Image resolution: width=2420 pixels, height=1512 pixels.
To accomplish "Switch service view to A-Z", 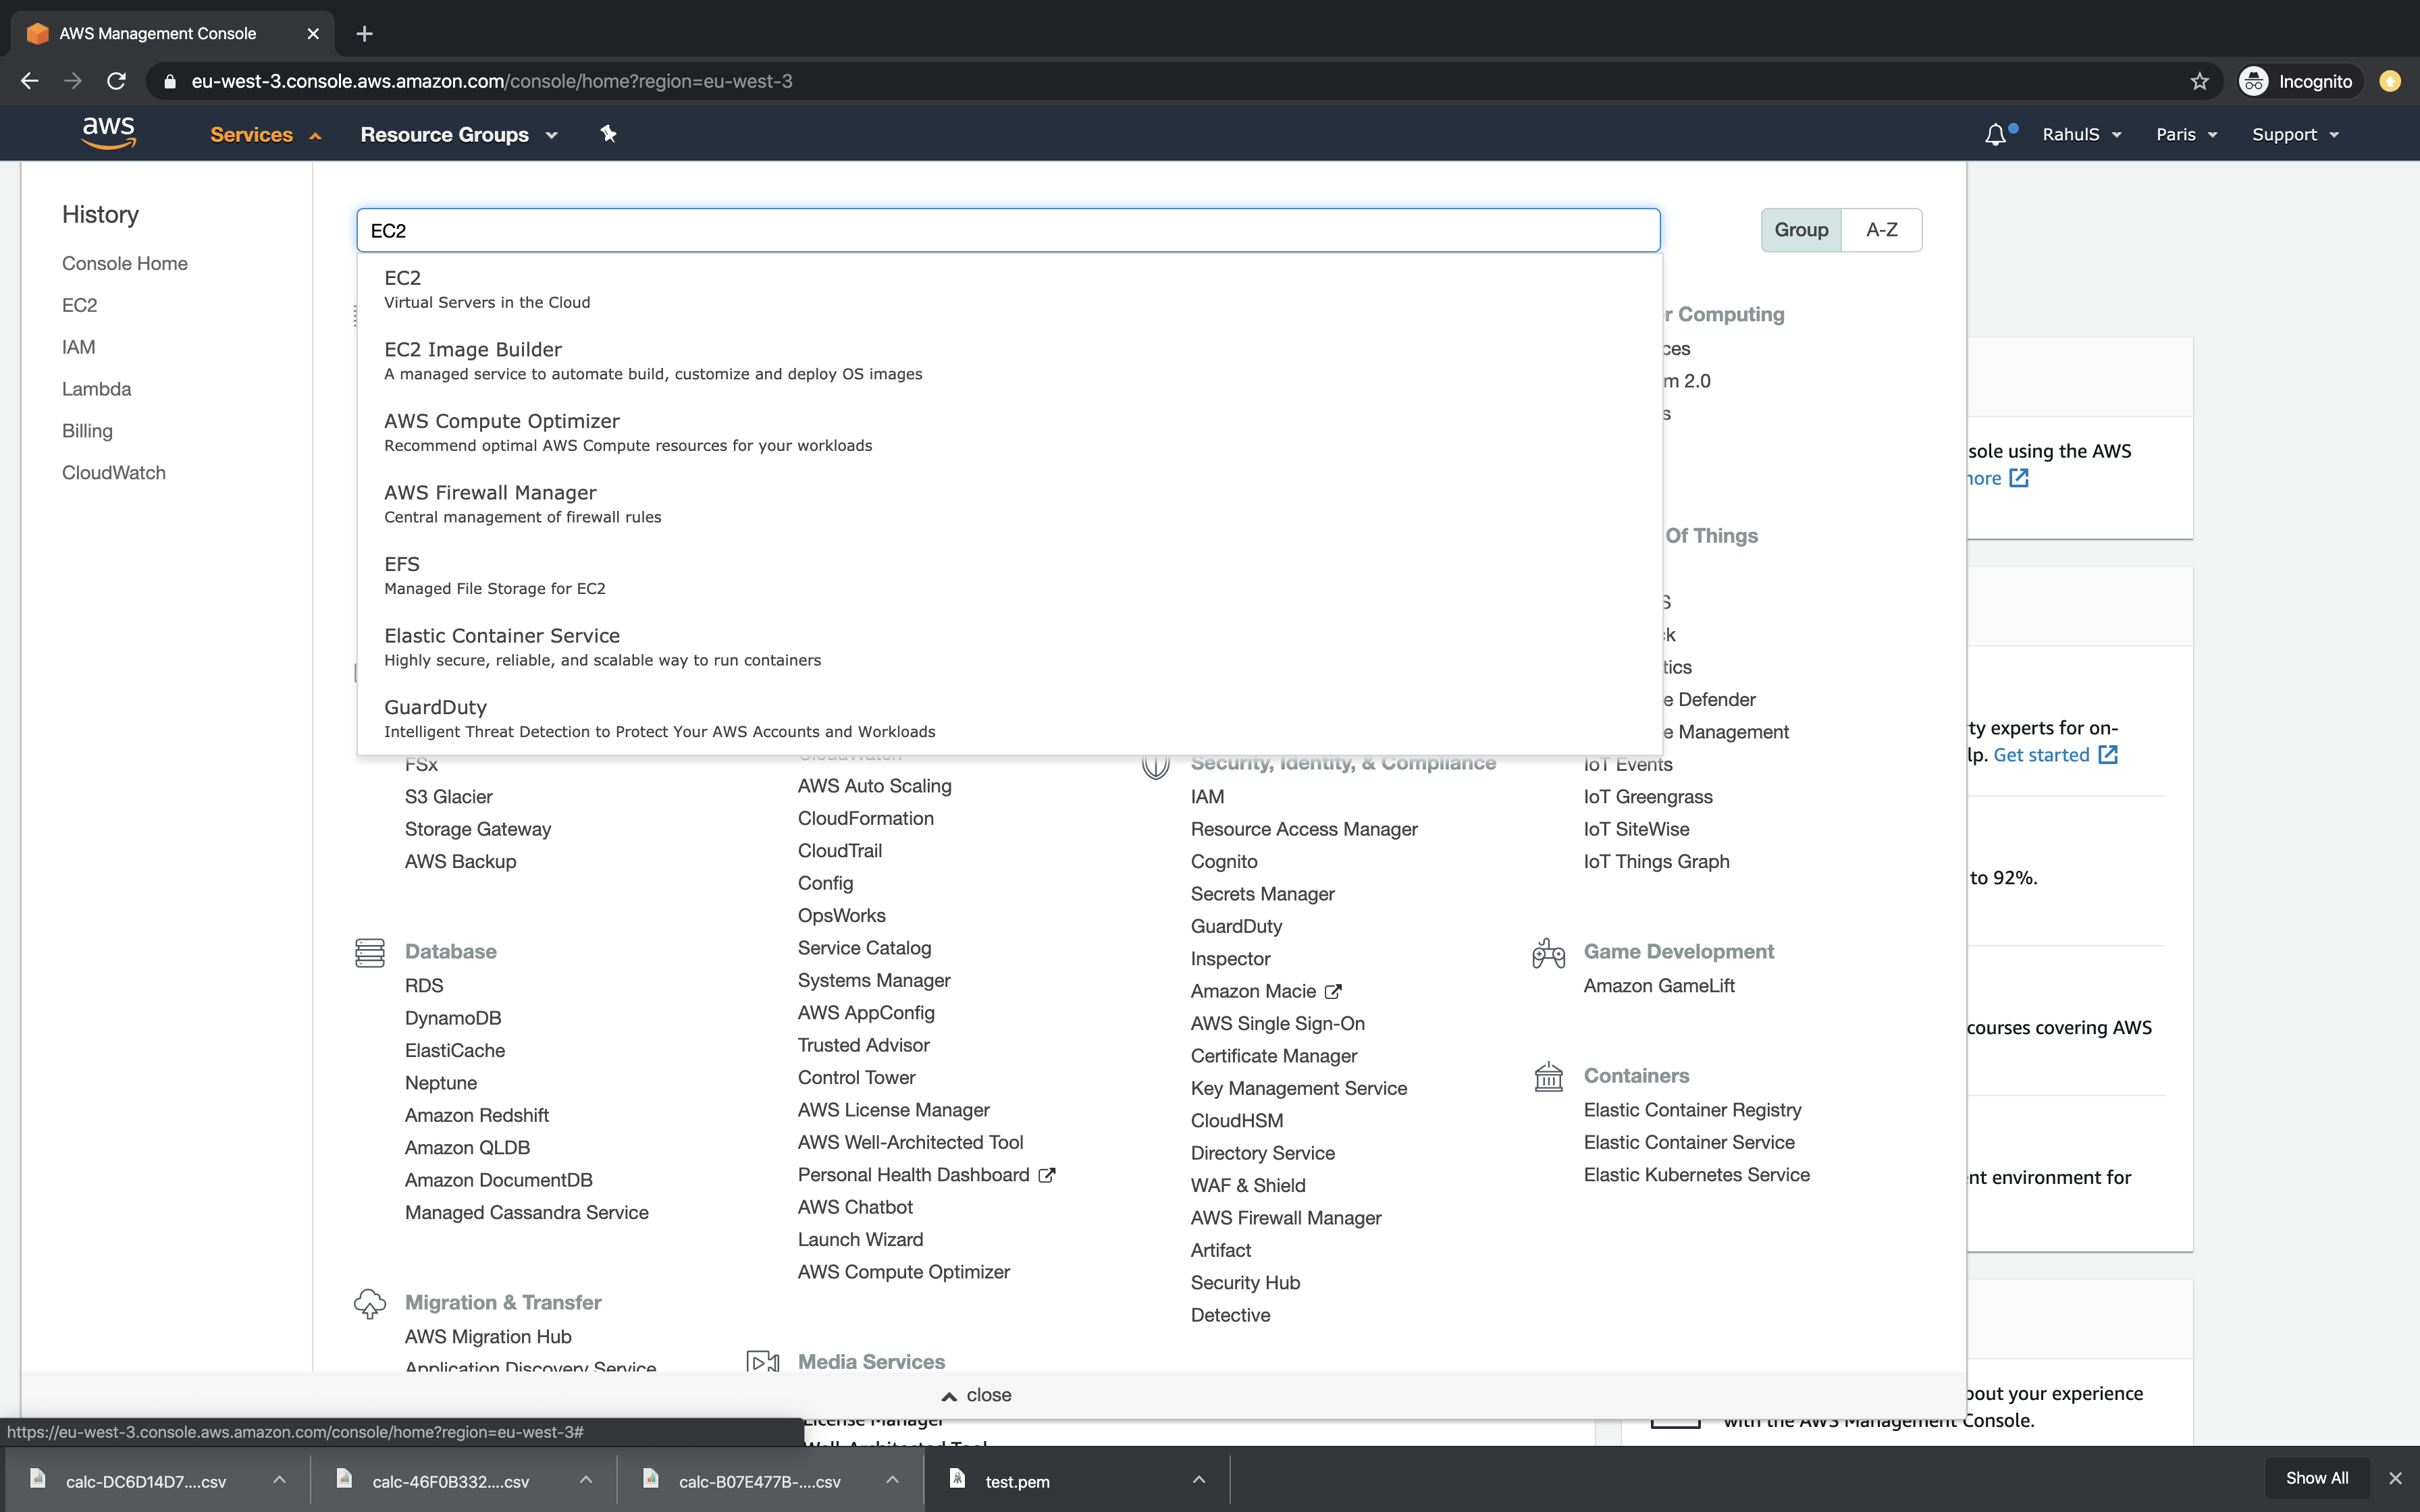I will tap(1881, 230).
